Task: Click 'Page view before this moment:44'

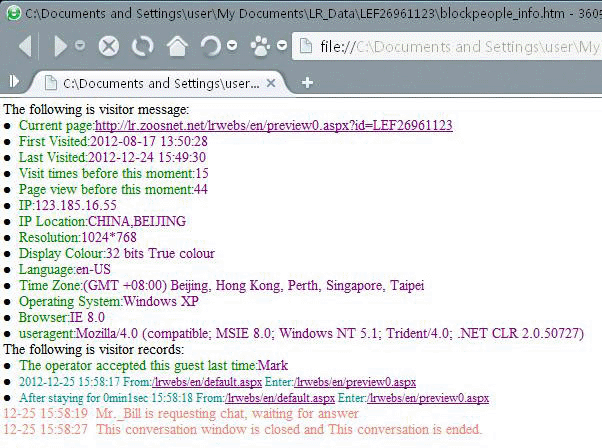Action: pos(113,190)
